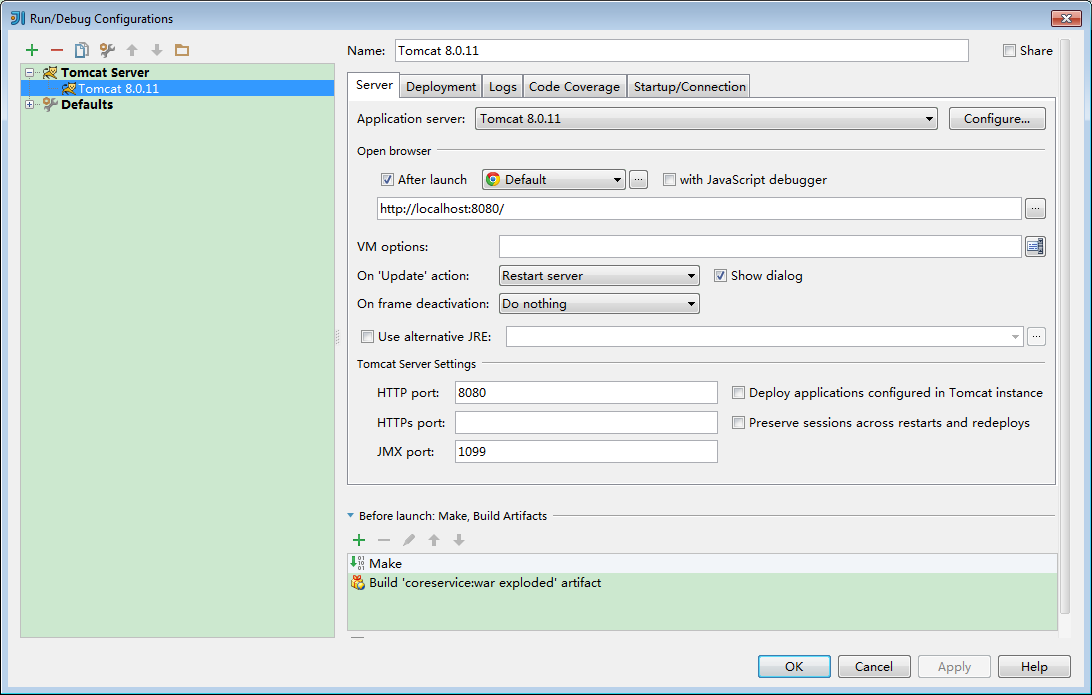Select Build 'coreservice:war exploded' artifact task
The height and width of the screenshot is (695, 1092).
click(702, 582)
